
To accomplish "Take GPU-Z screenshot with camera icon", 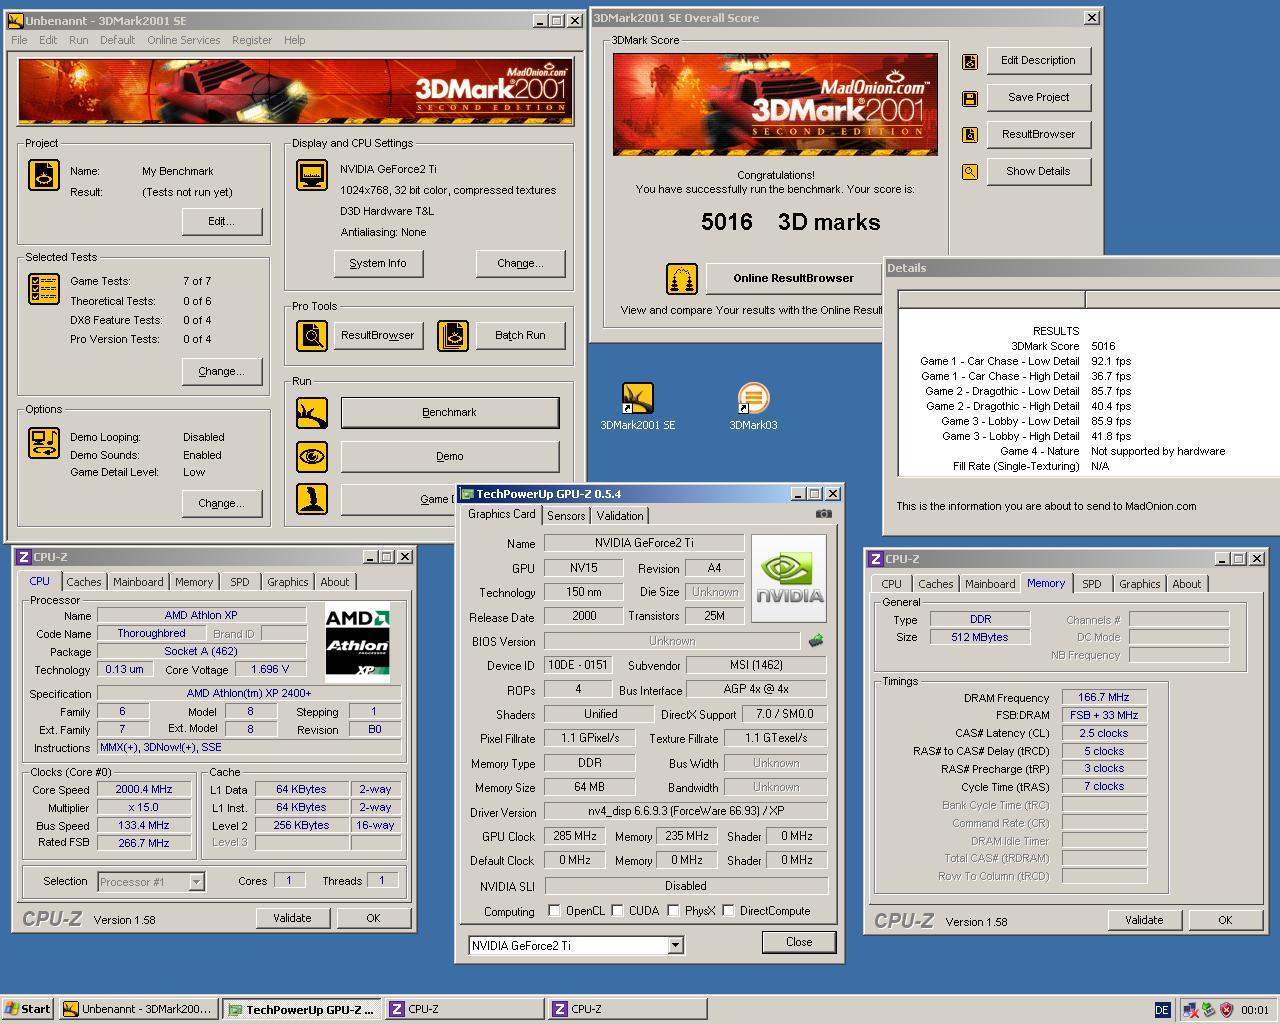I will [823, 514].
